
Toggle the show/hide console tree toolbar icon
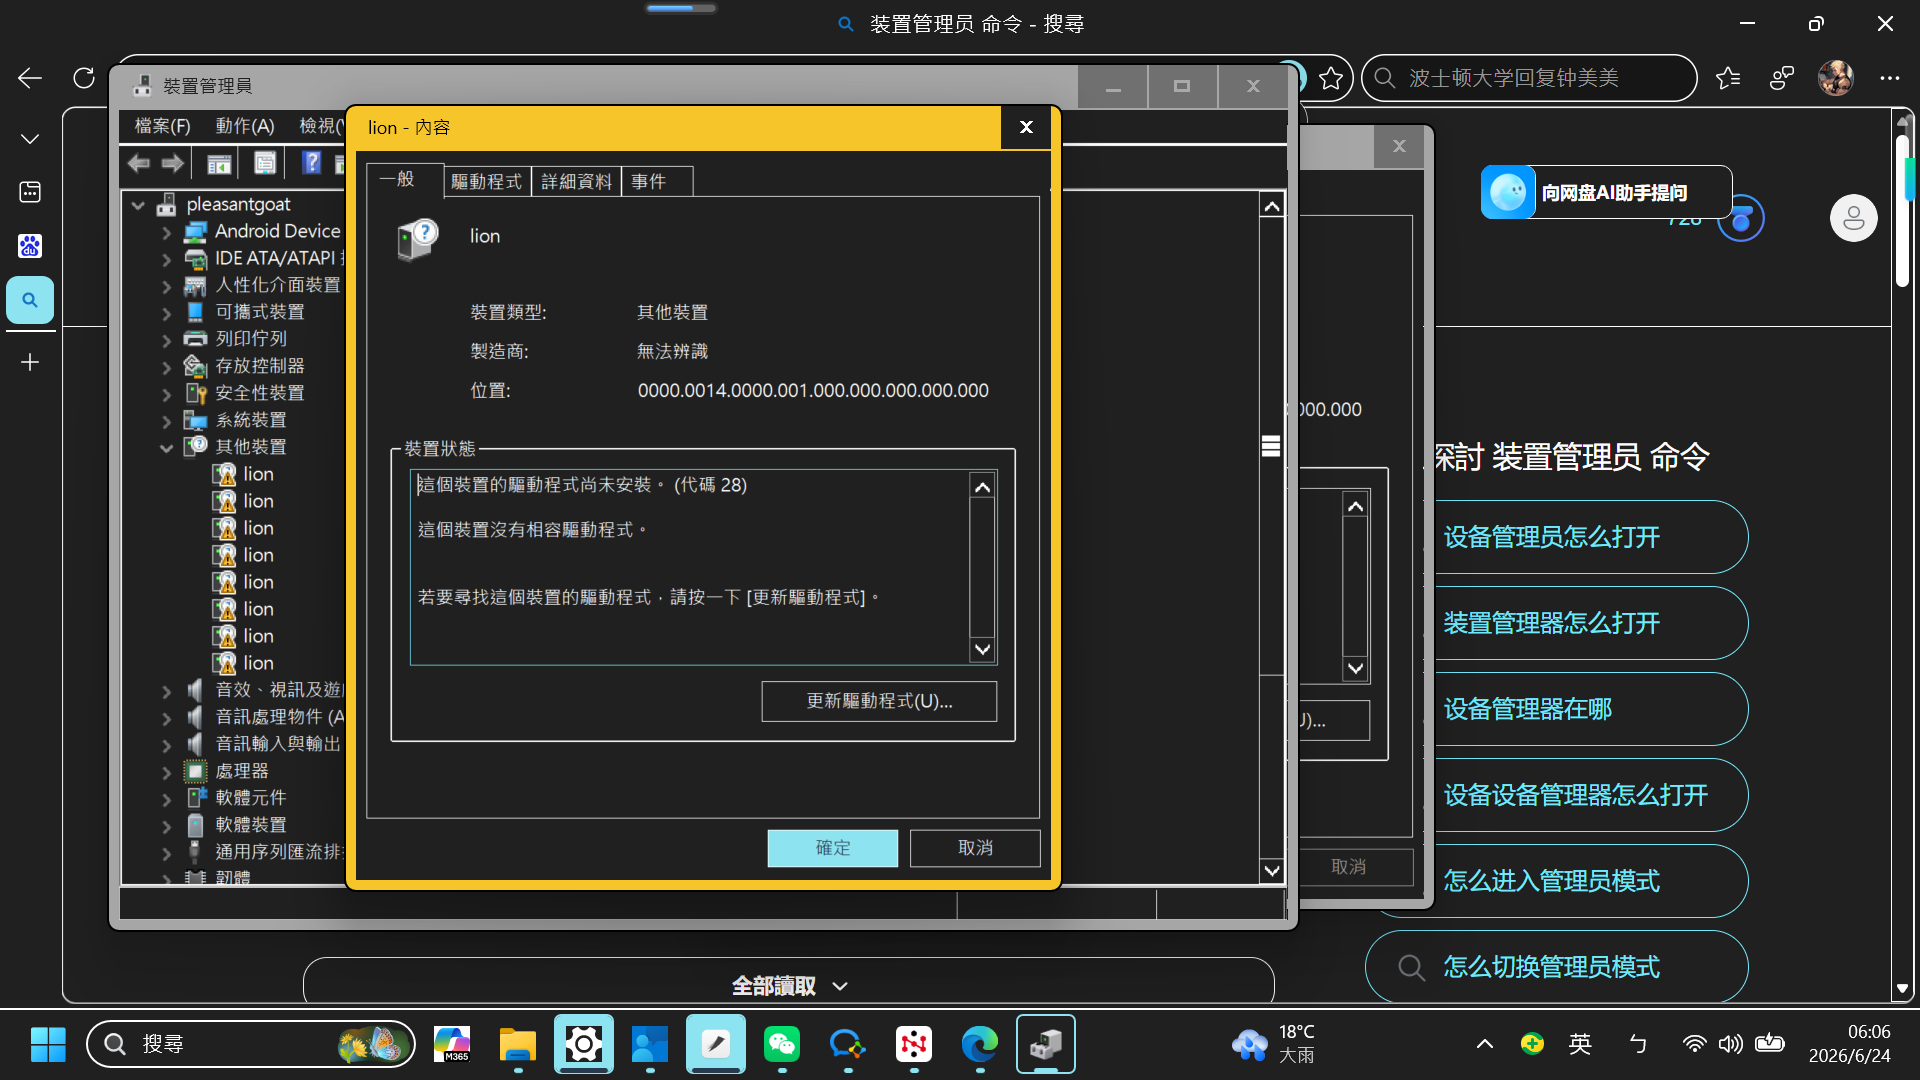[x=219, y=163]
